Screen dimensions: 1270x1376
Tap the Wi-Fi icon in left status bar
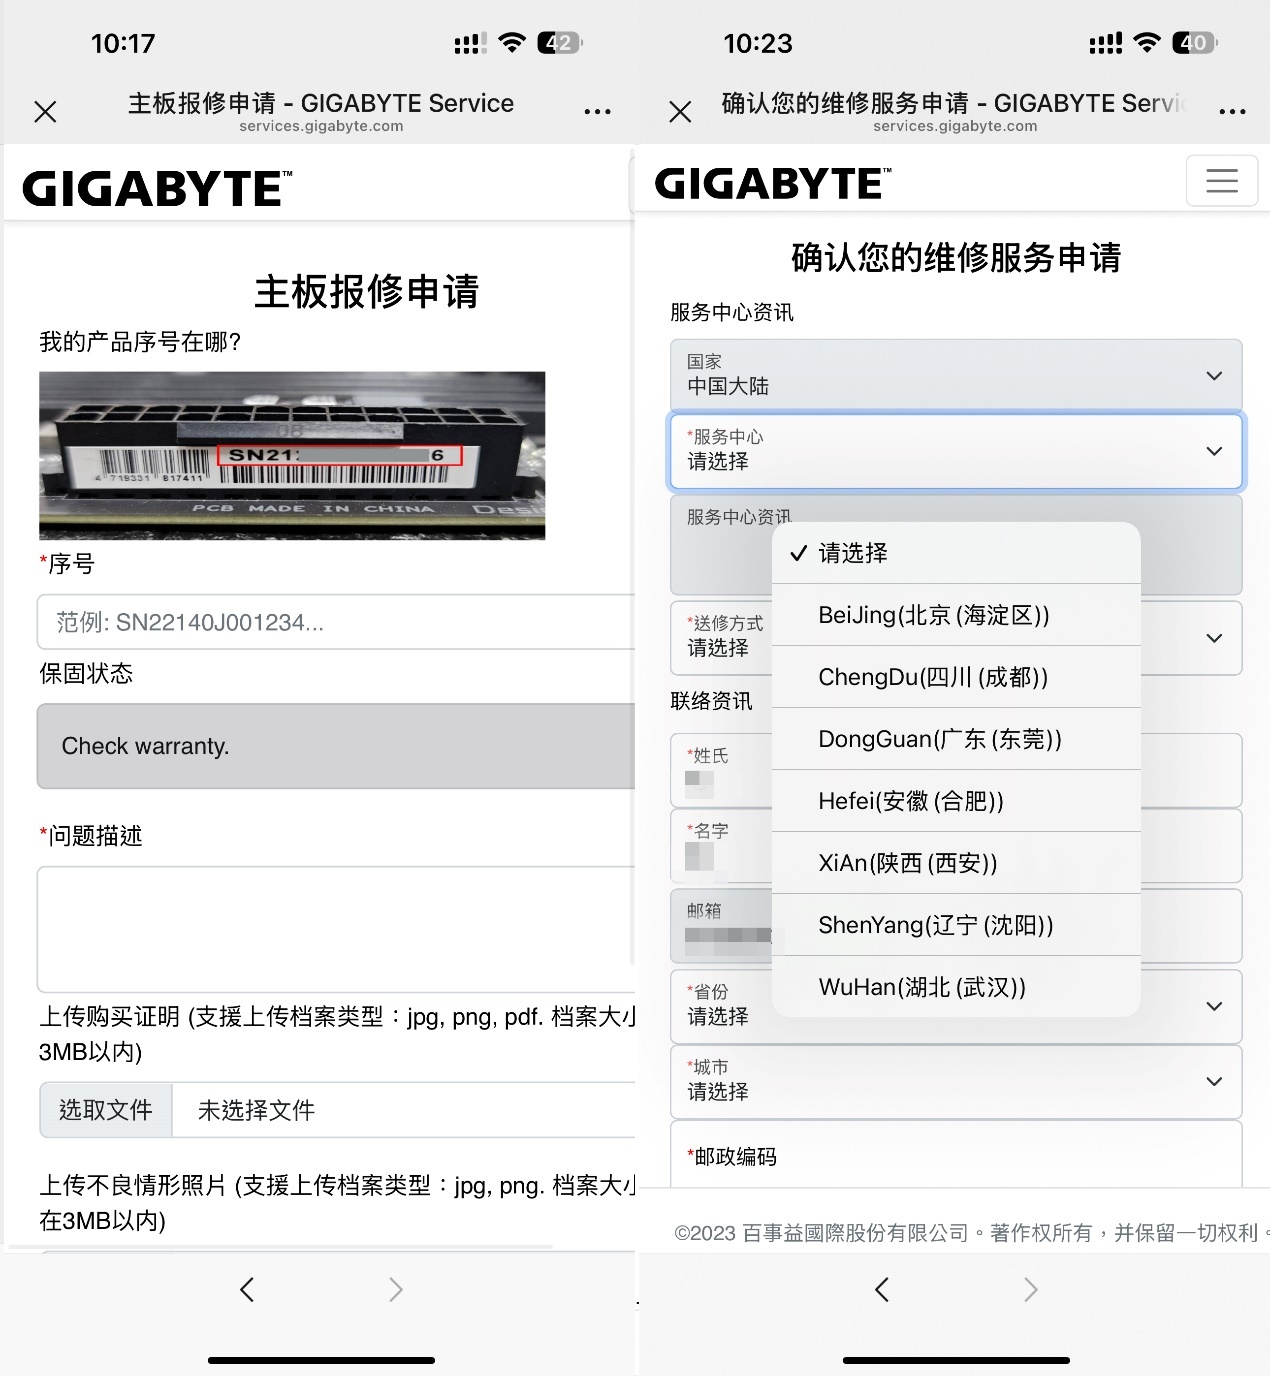(512, 43)
